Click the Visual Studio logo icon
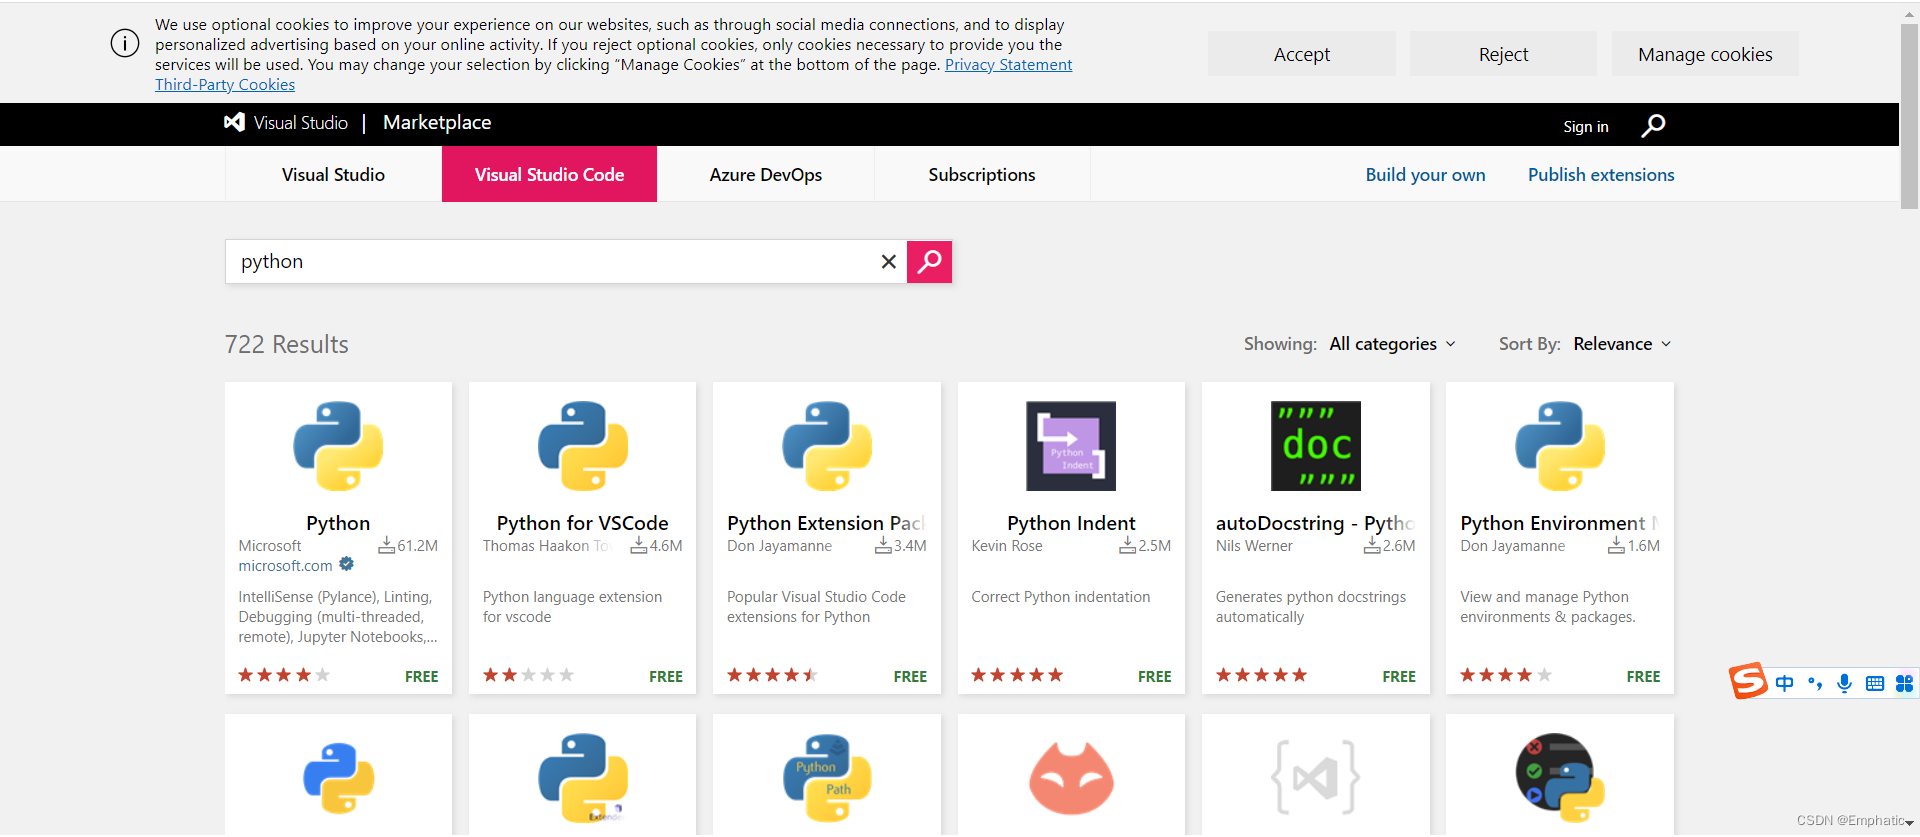The width and height of the screenshot is (1920, 837). [234, 122]
